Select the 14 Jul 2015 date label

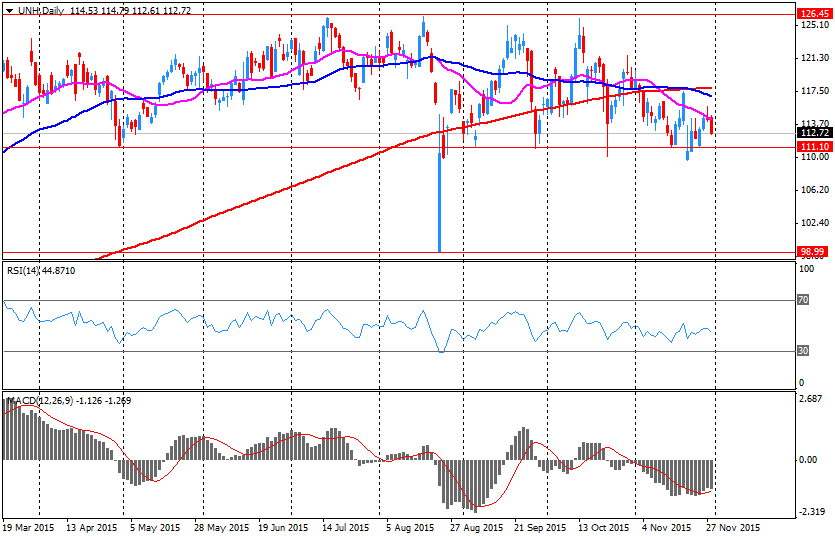click(x=347, y=527)
